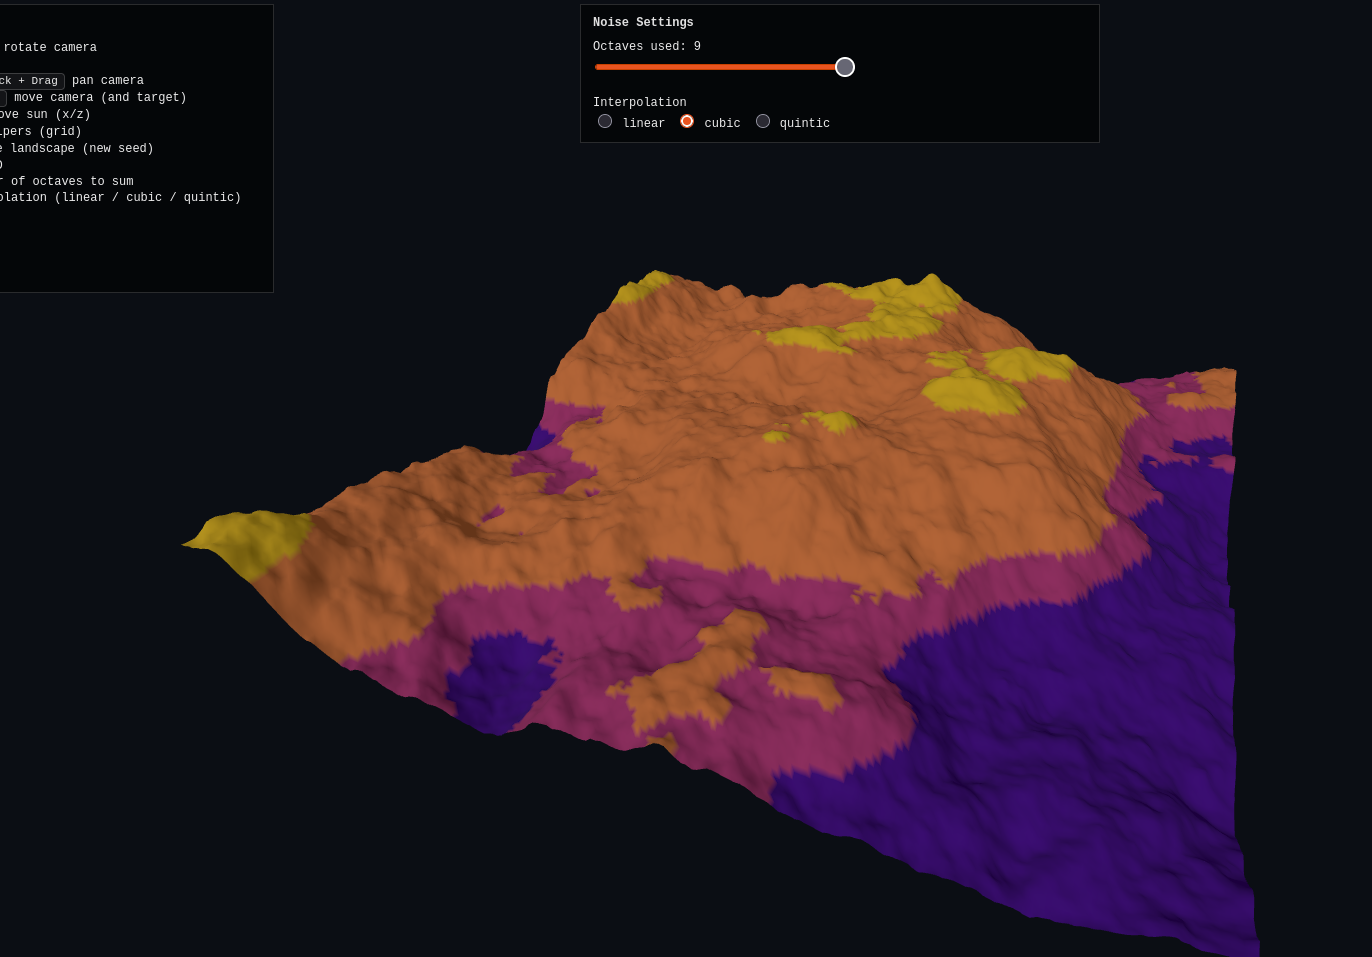Click the key badge beside move camera
The image size is (1372, 957).
tap(2, 98)
